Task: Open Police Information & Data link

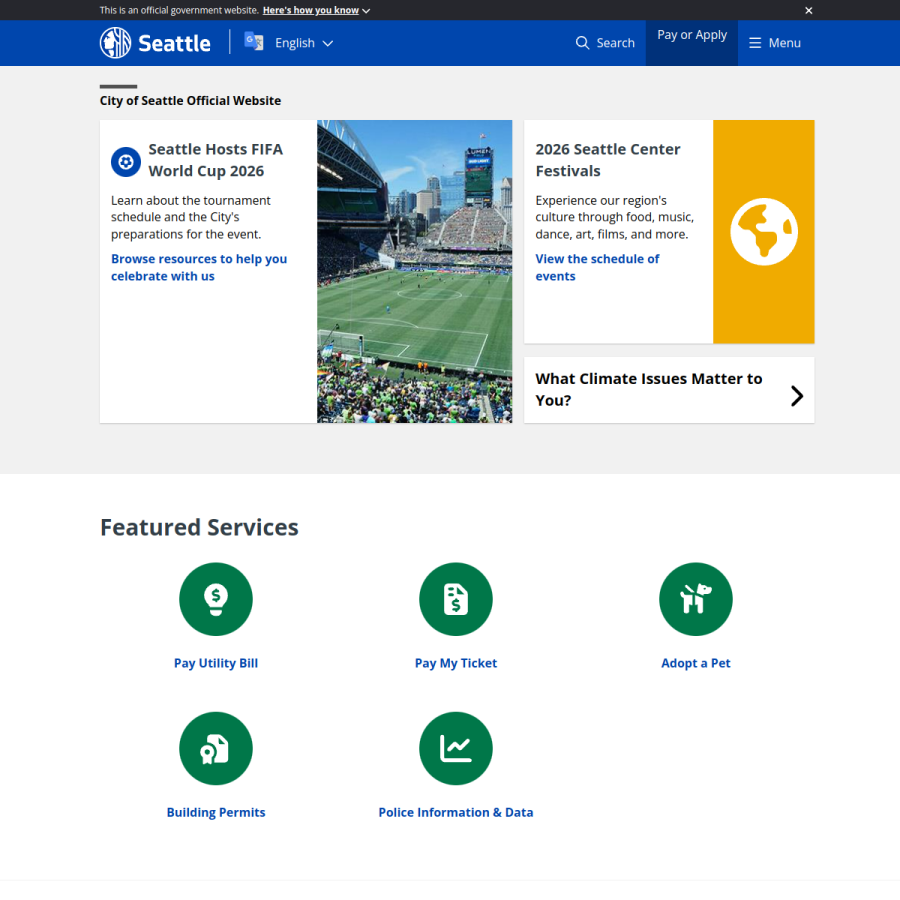Action: tap(456, 812)
